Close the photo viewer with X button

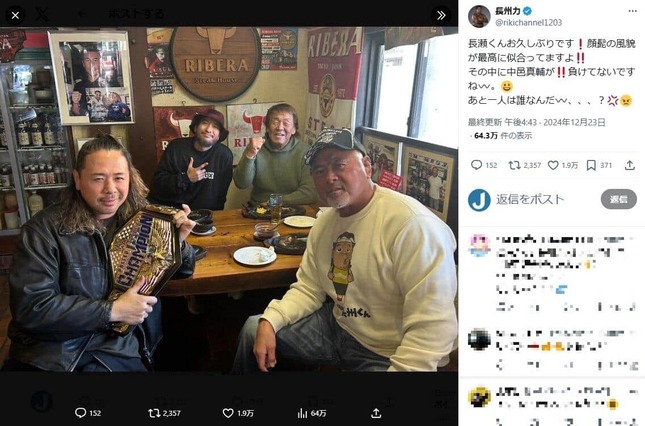pos(14,14)
